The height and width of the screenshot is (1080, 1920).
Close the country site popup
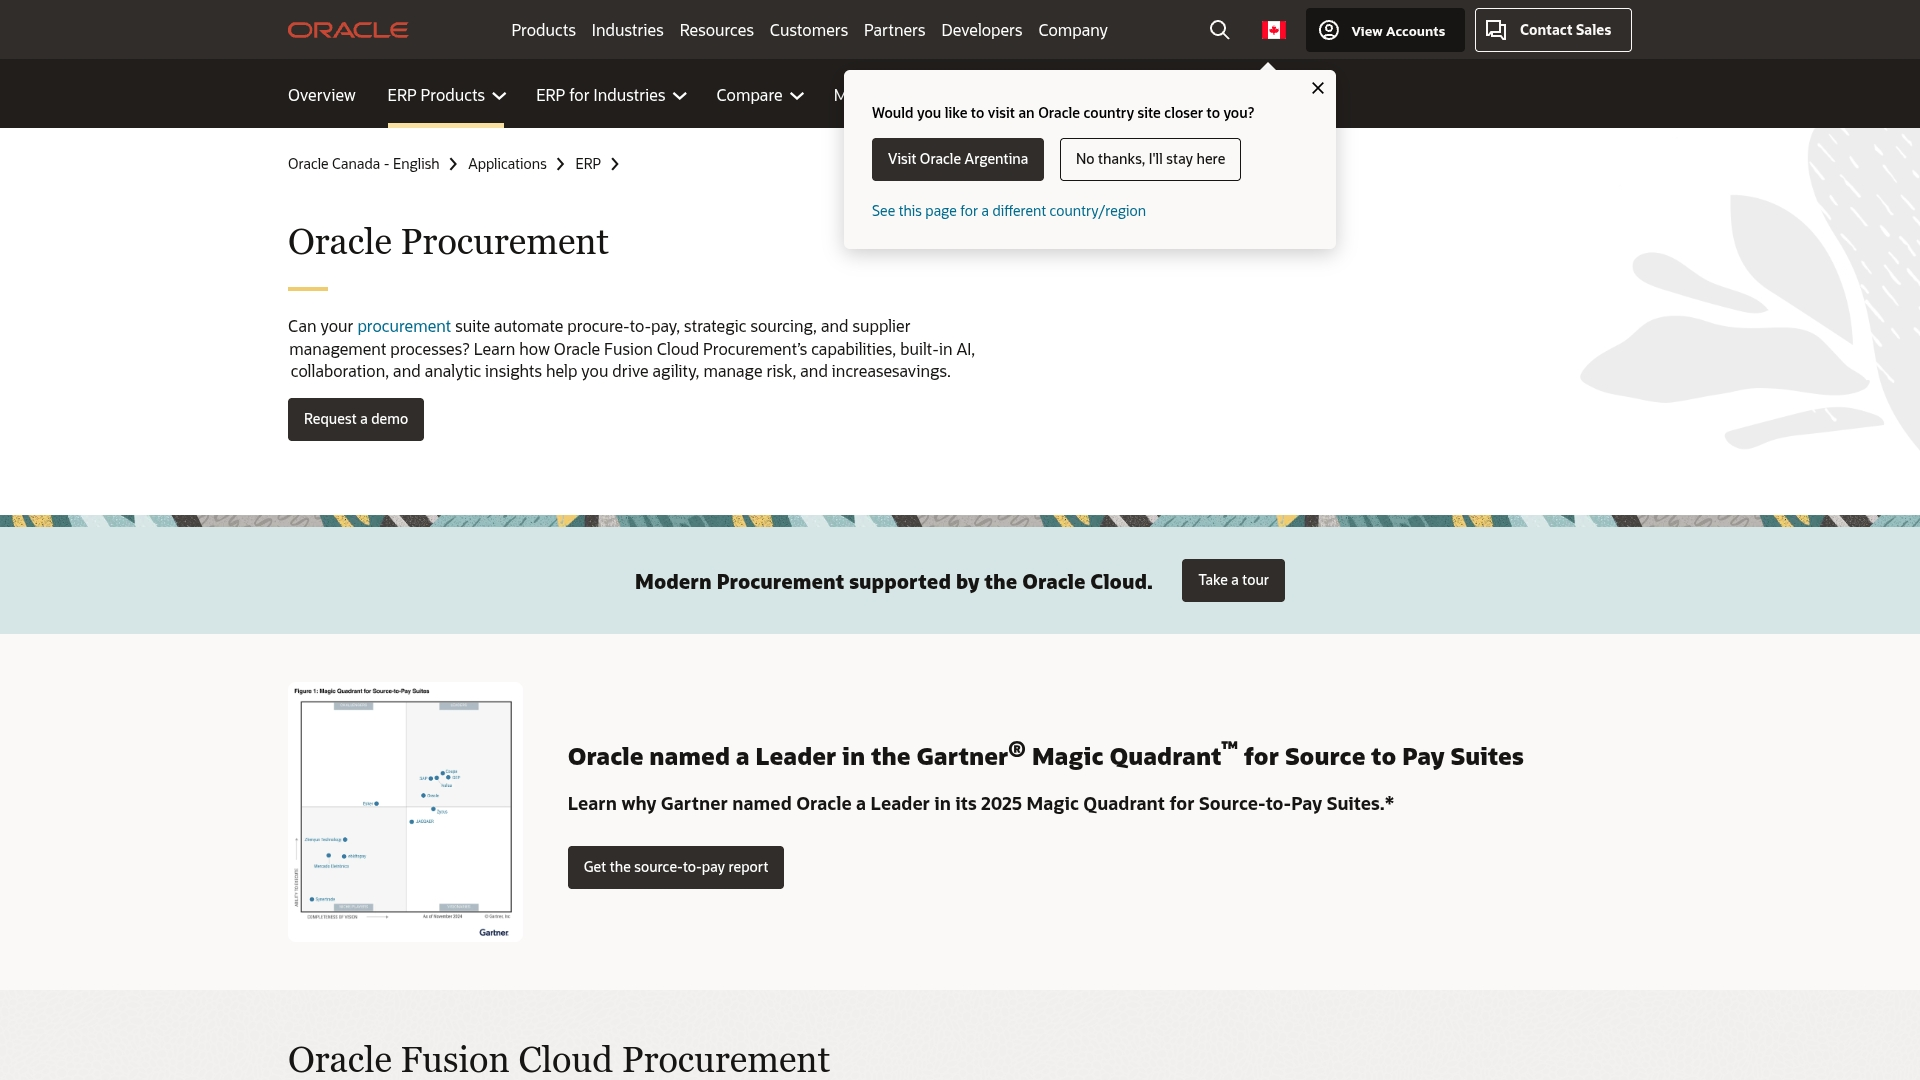(1318, 88)
